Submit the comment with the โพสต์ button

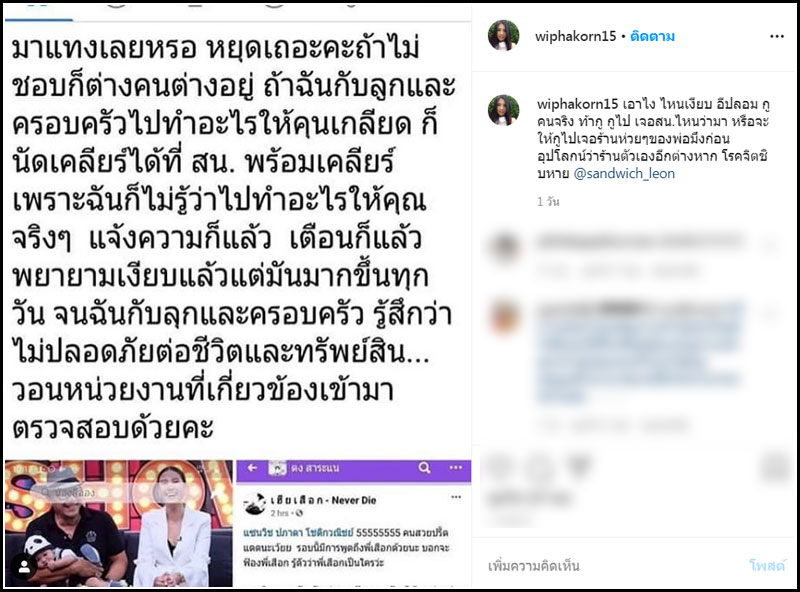coord(767,565)
